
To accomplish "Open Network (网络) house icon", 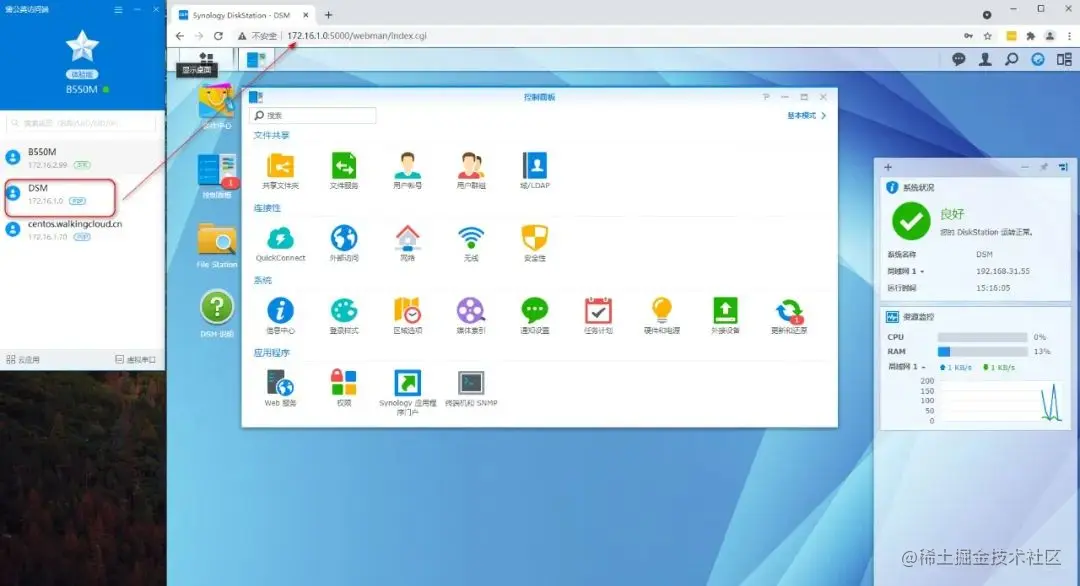I will point(407,238).
